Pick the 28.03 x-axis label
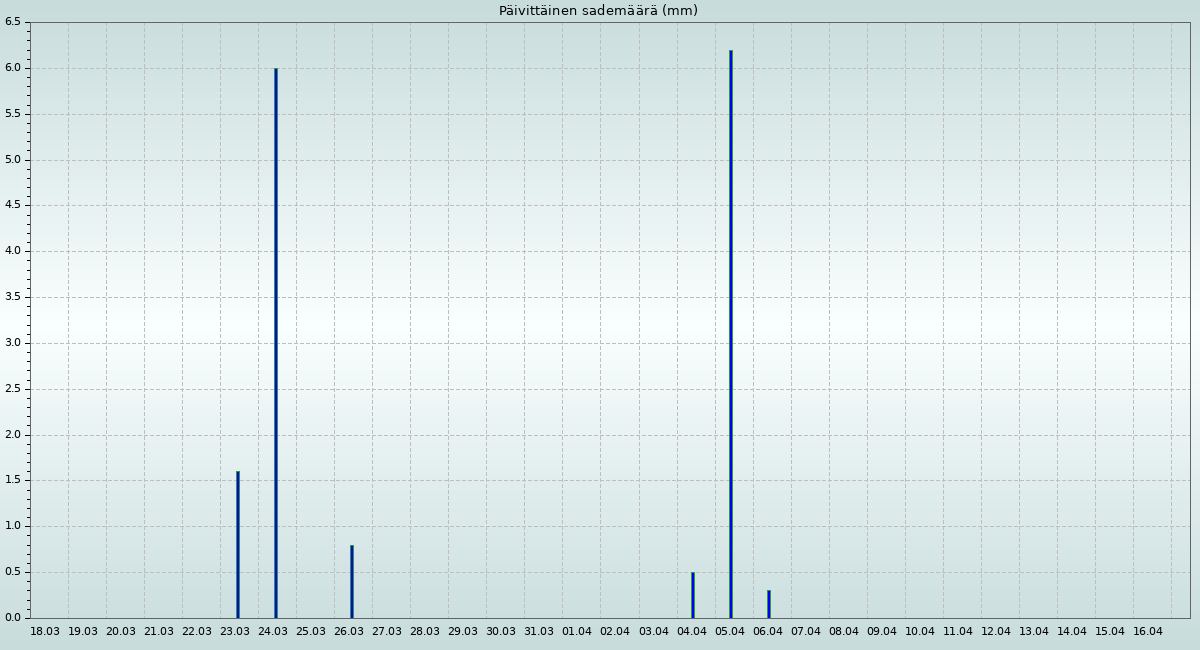 tap(425, 632)
